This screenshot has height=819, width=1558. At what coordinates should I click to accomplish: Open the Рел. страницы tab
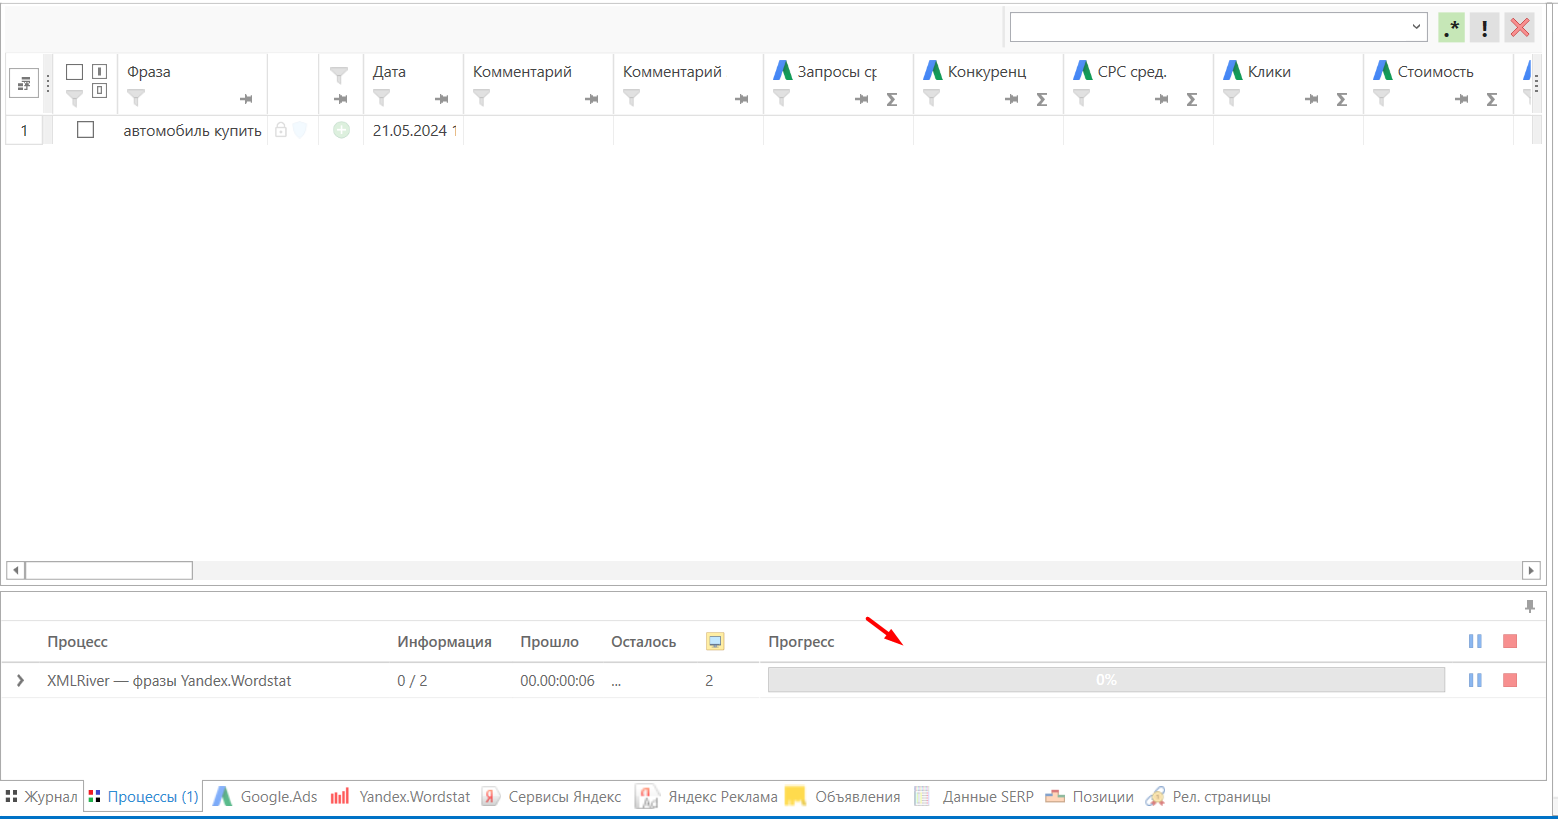coord(1208,797)
